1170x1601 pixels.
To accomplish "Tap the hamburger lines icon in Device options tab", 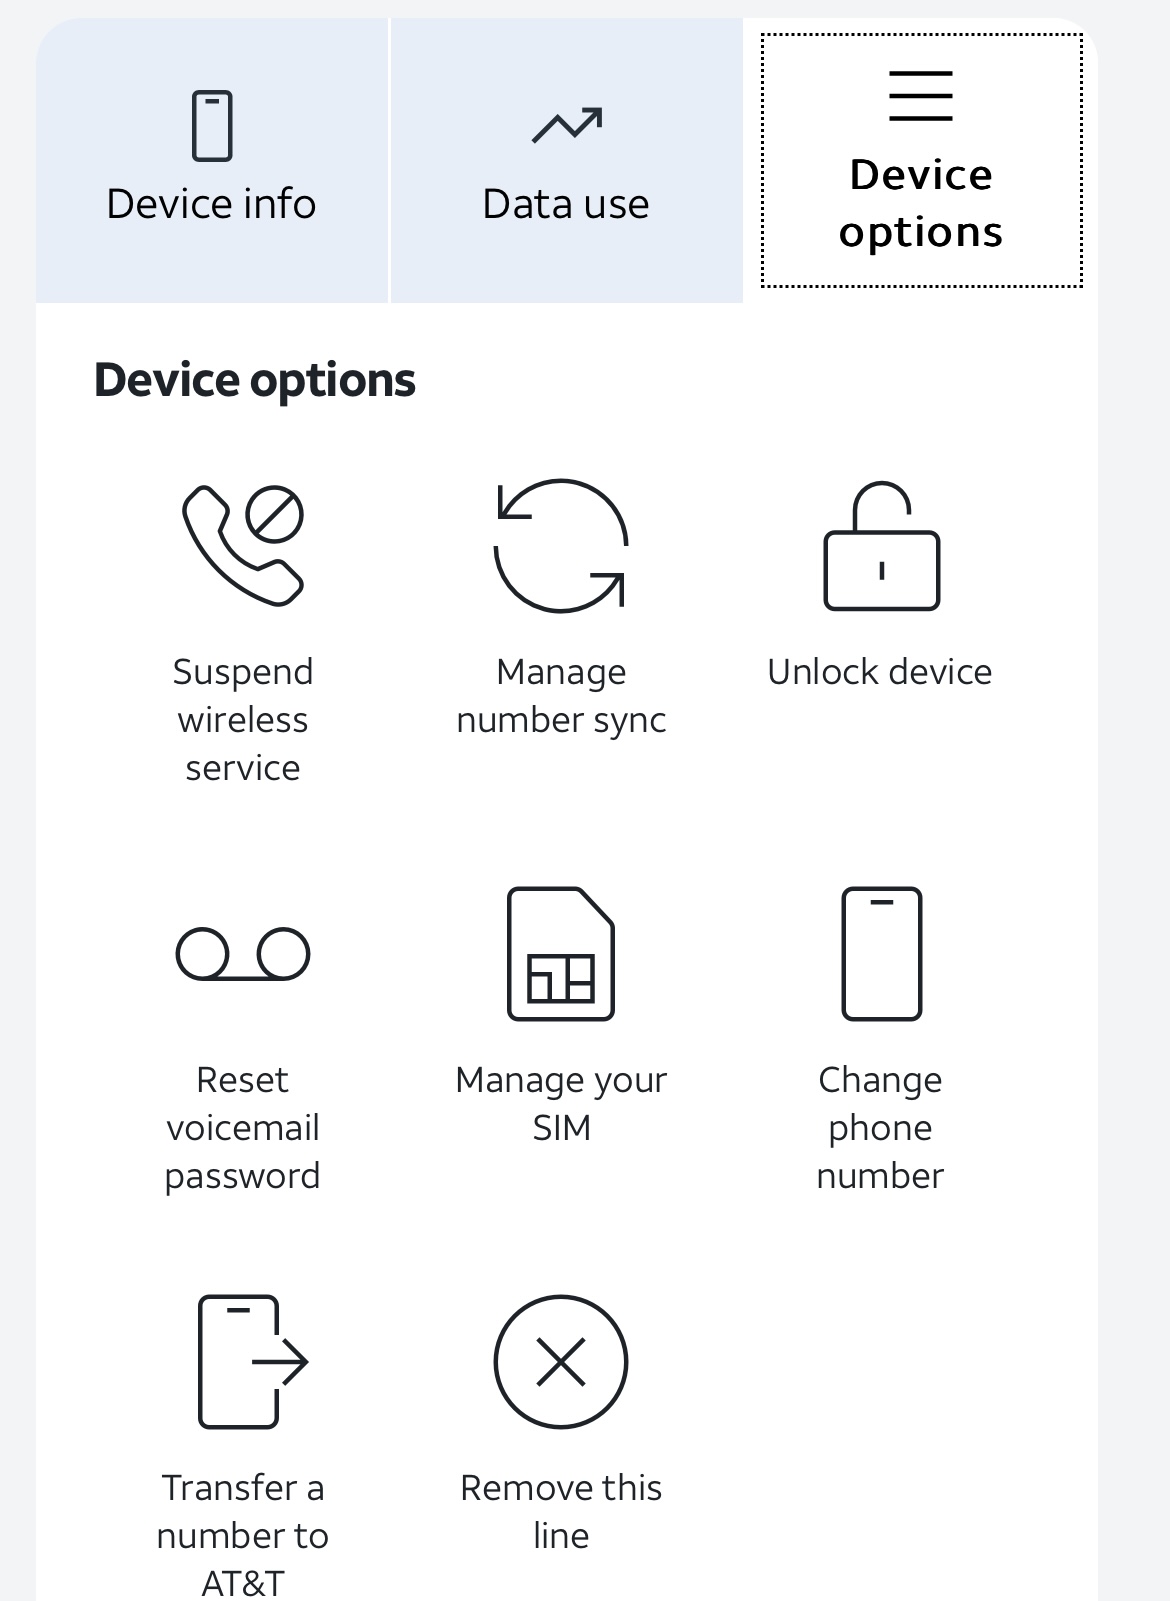I will [x=921, y=96].
